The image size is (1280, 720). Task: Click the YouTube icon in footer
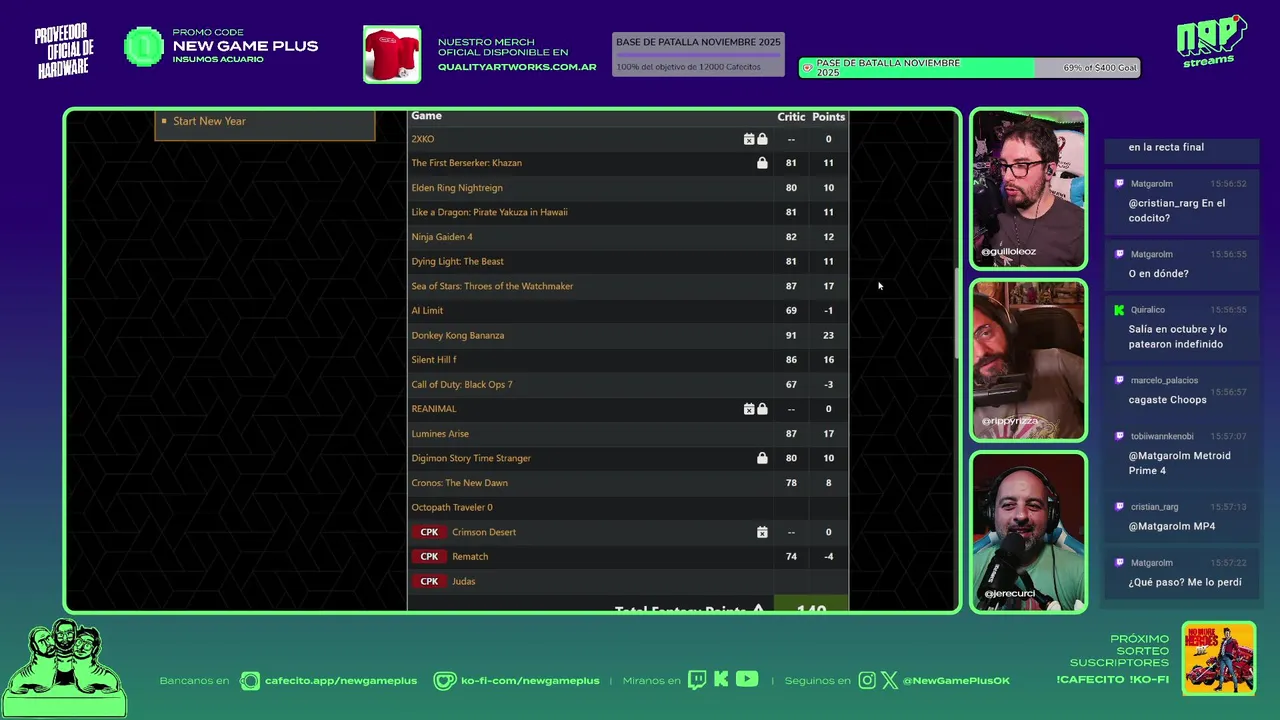pyautogui.click(x=747, y=680)
